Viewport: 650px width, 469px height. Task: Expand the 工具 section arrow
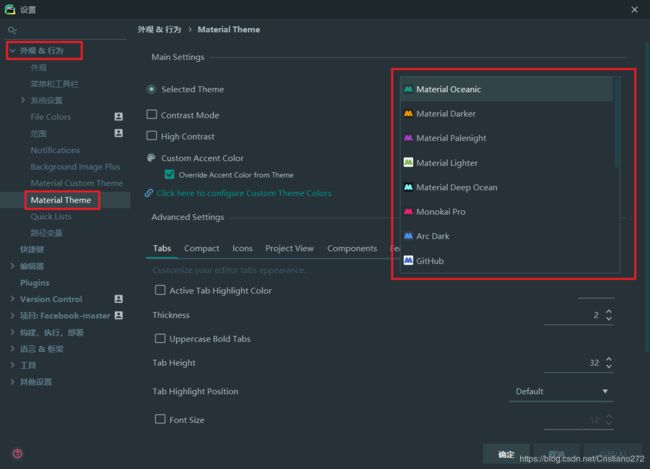tap(12, 365)
